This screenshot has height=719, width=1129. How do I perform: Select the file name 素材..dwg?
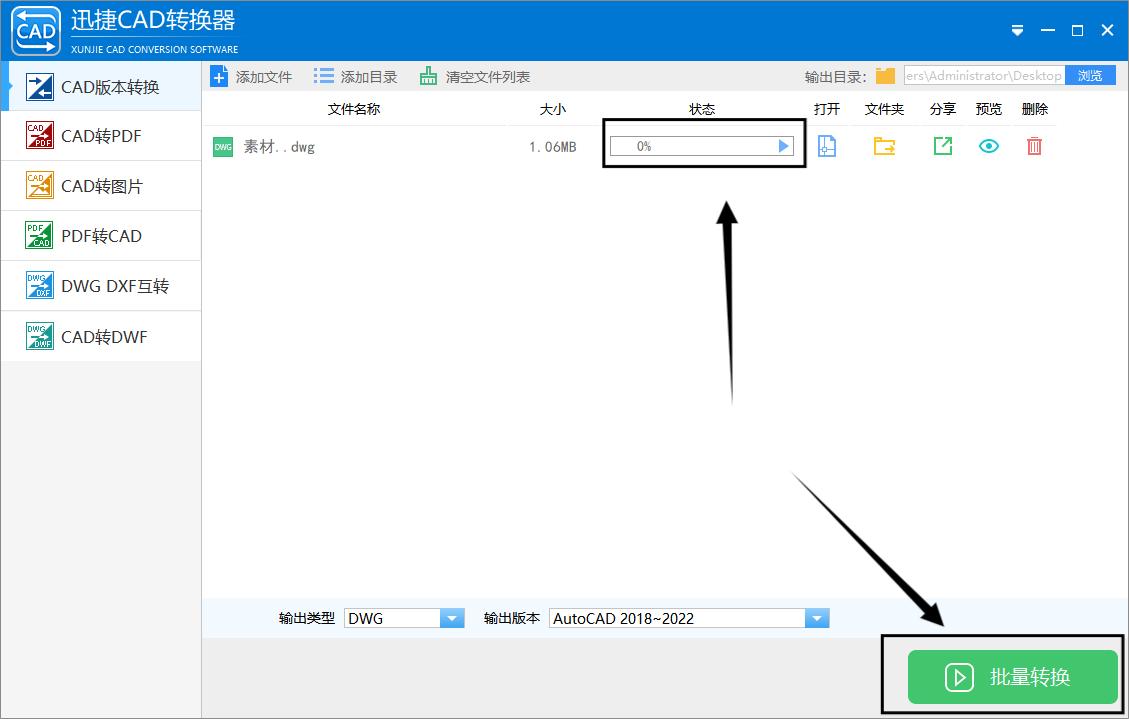point(279,147)
